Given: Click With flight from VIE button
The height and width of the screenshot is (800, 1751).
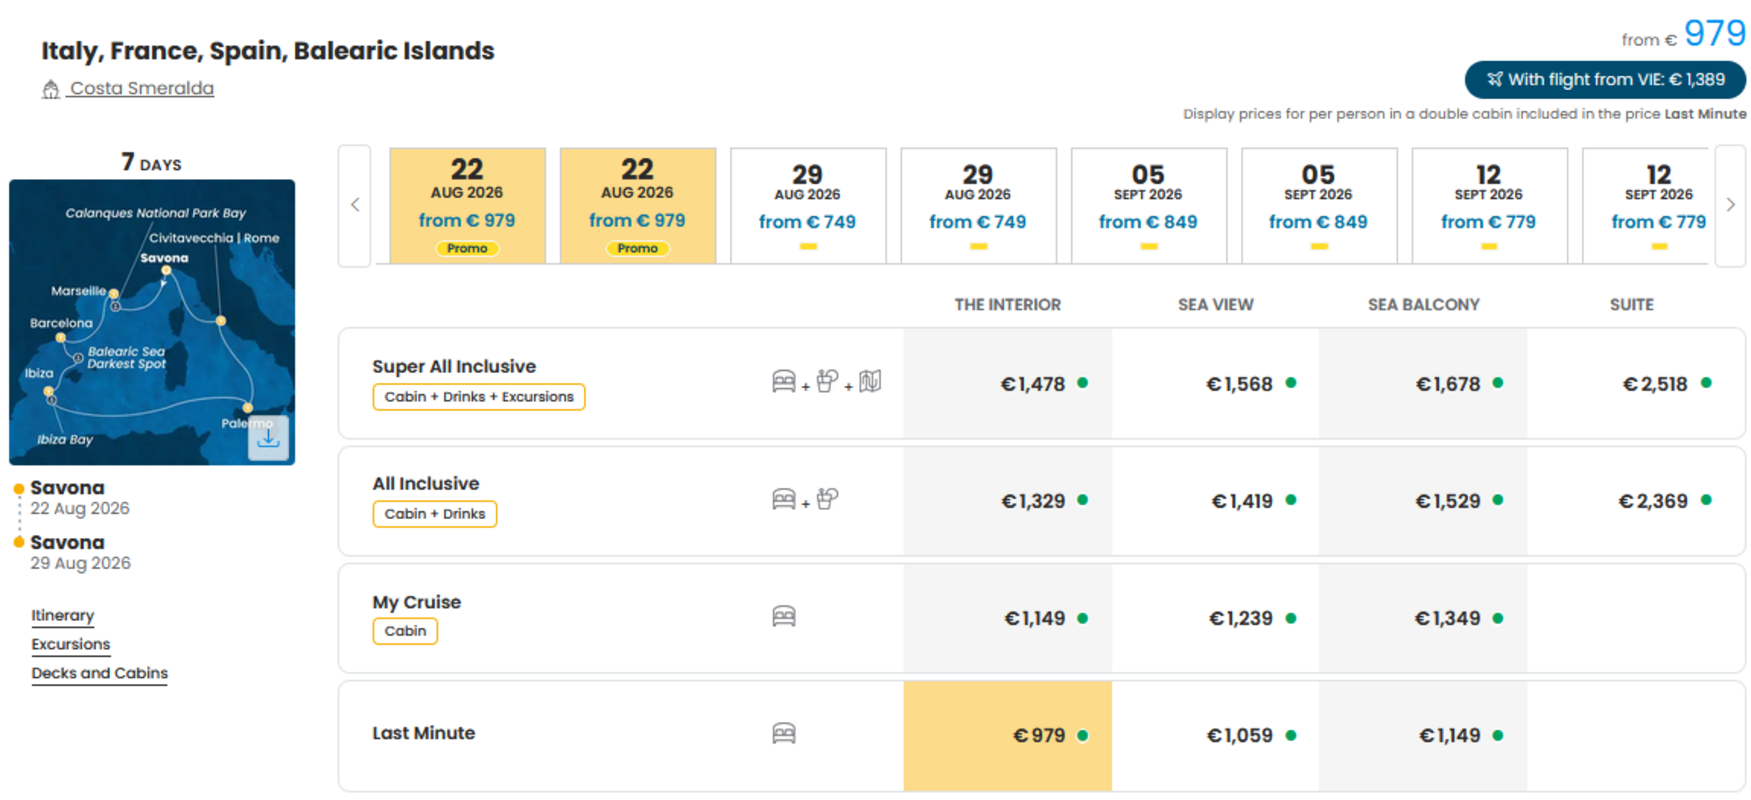Looking at the screenshot, I should [1605, 79].
